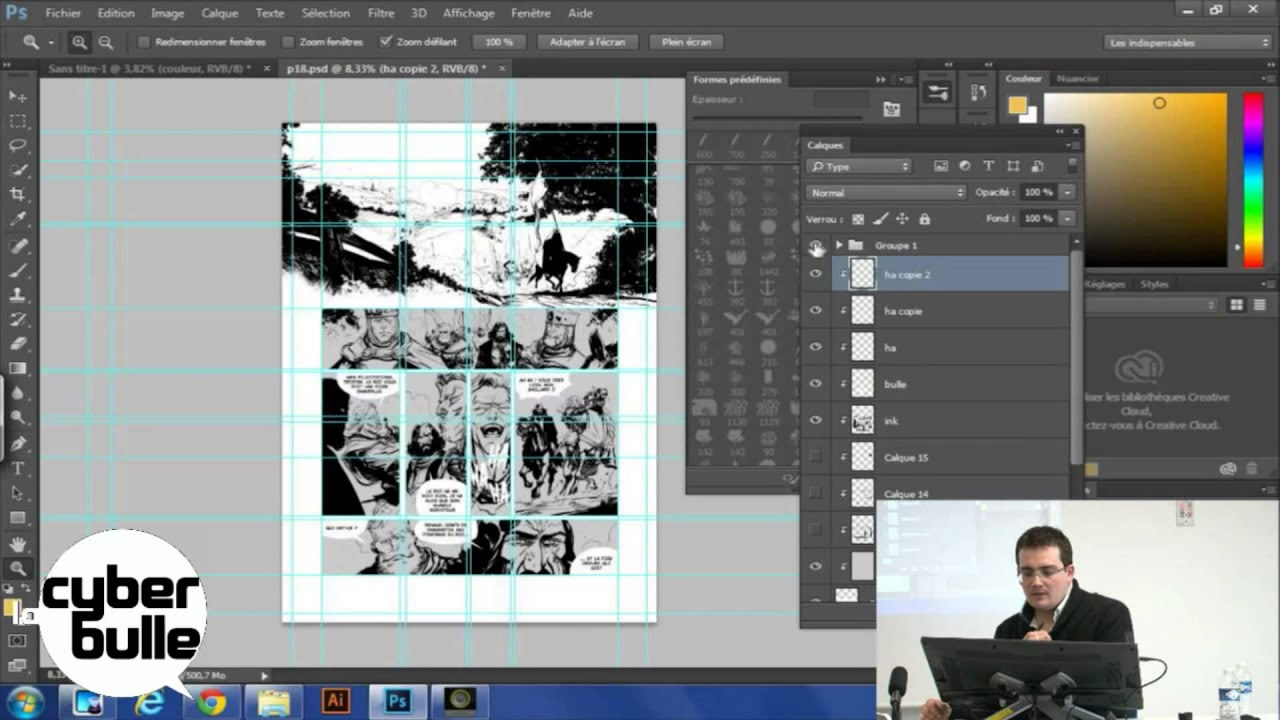
Task: Click the zoom-out magnifier in options bar
Action: point(105,42)
